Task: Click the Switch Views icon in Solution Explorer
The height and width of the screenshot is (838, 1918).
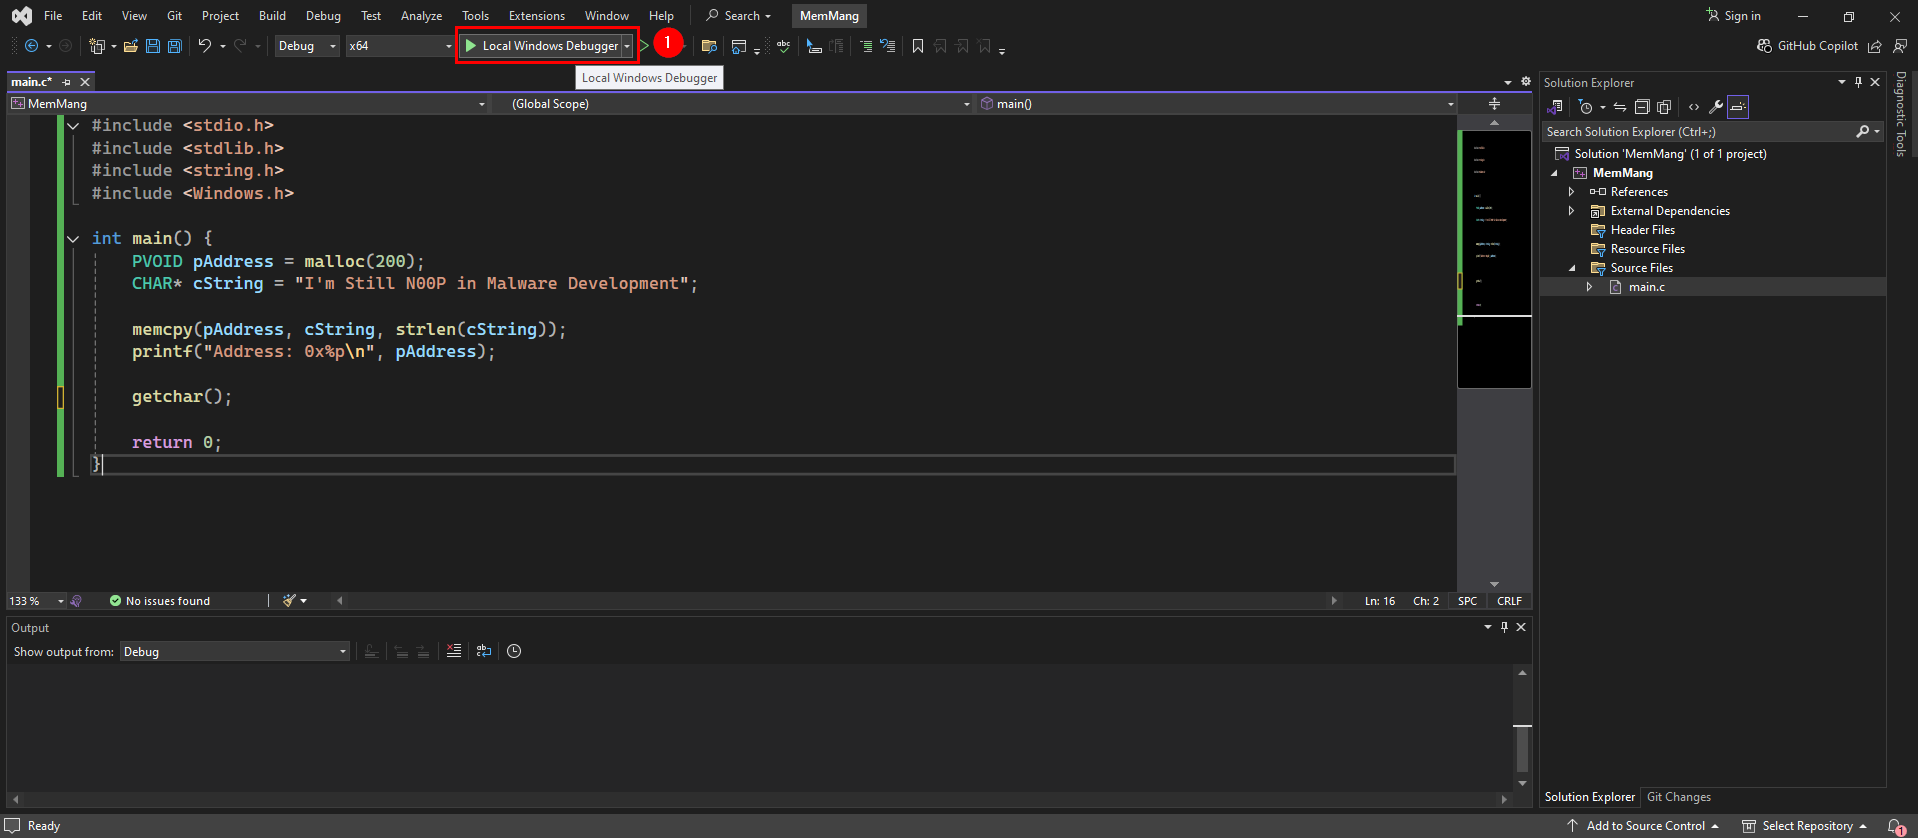Action: (x=1556, y=107)
